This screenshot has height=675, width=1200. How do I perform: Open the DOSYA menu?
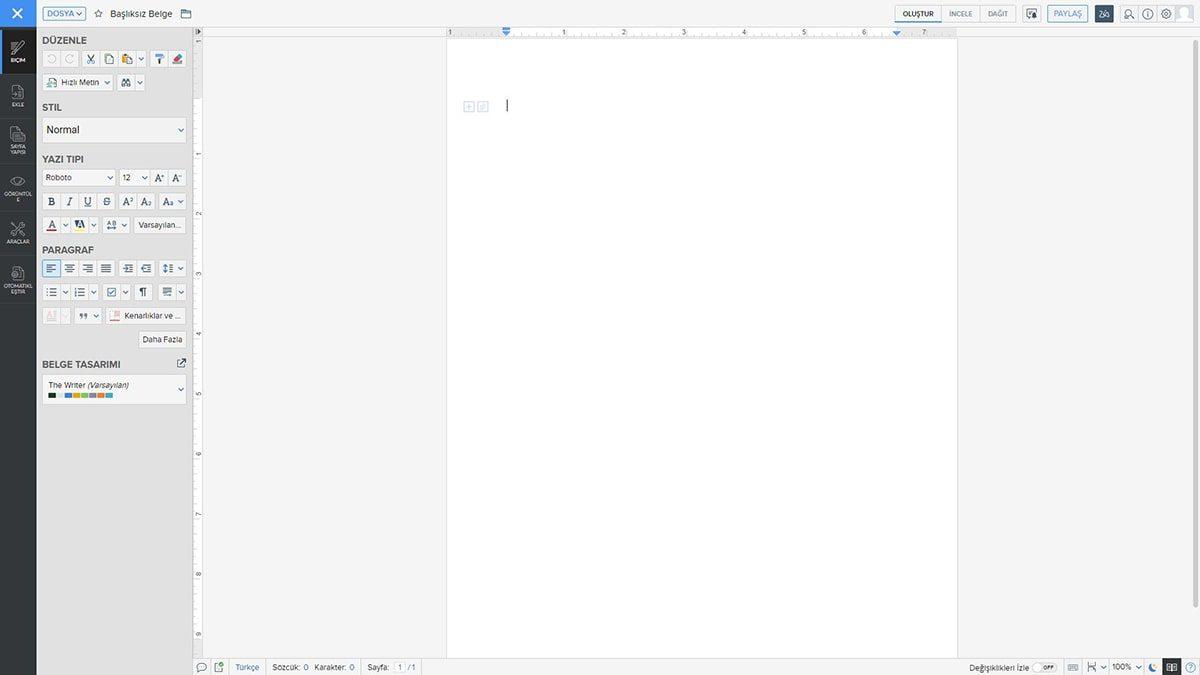click(x=64, y=12)
